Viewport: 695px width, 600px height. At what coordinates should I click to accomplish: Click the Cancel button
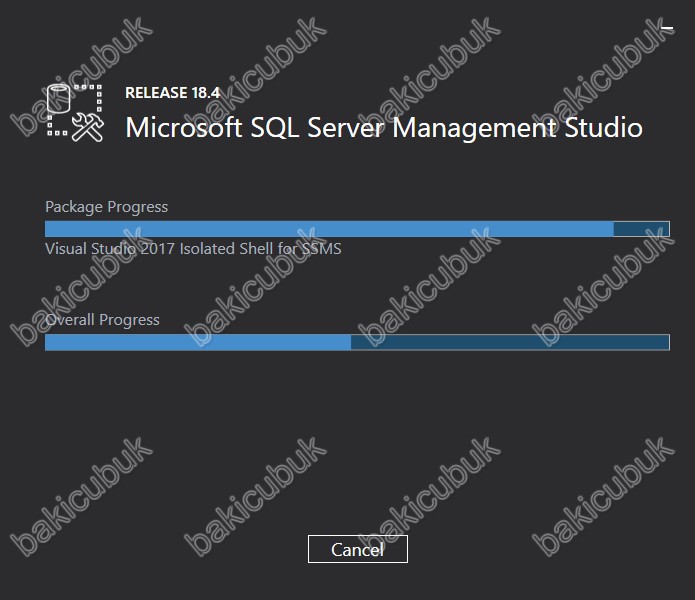[358, 549]
